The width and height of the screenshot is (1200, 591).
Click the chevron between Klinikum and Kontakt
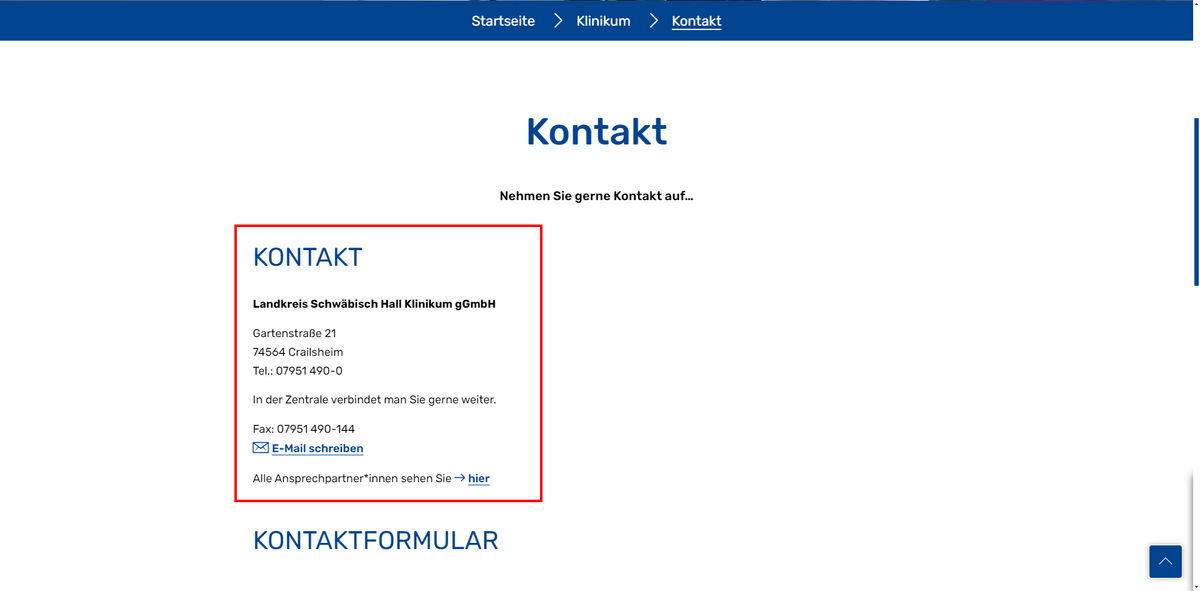(x=653, y=21)
